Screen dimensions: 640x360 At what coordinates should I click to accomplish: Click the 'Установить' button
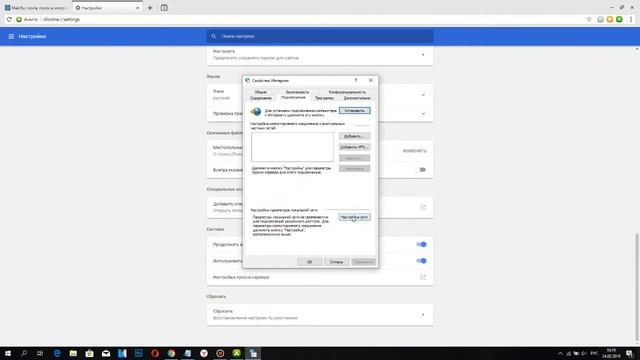354,111
